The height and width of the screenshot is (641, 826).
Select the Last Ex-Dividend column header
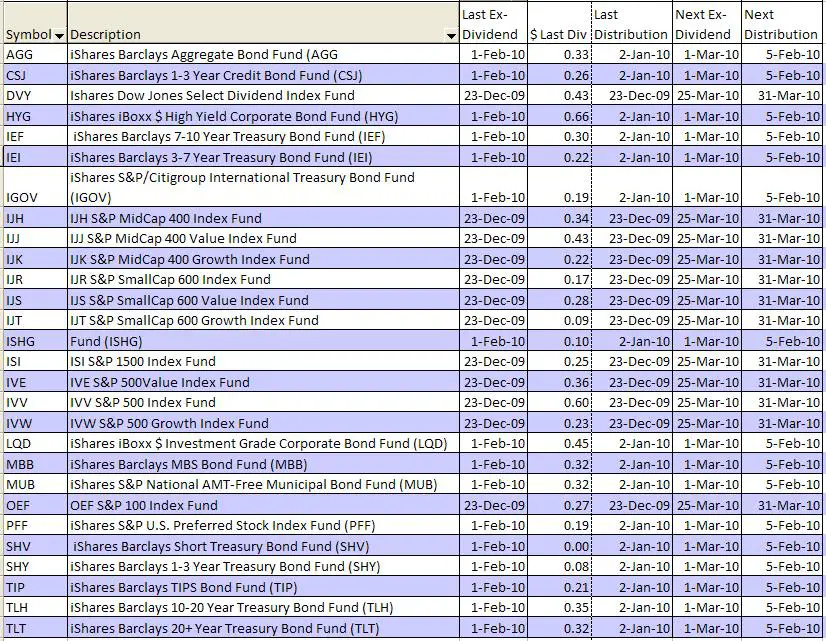(x=493, y=24)
